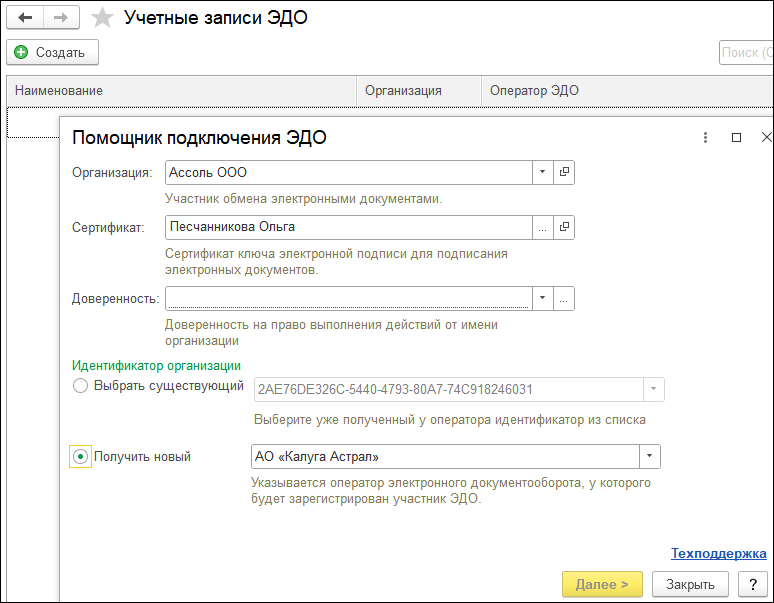
Task: Select the 'Выбрать существующий' radio option
Action: tap(81, 386)
